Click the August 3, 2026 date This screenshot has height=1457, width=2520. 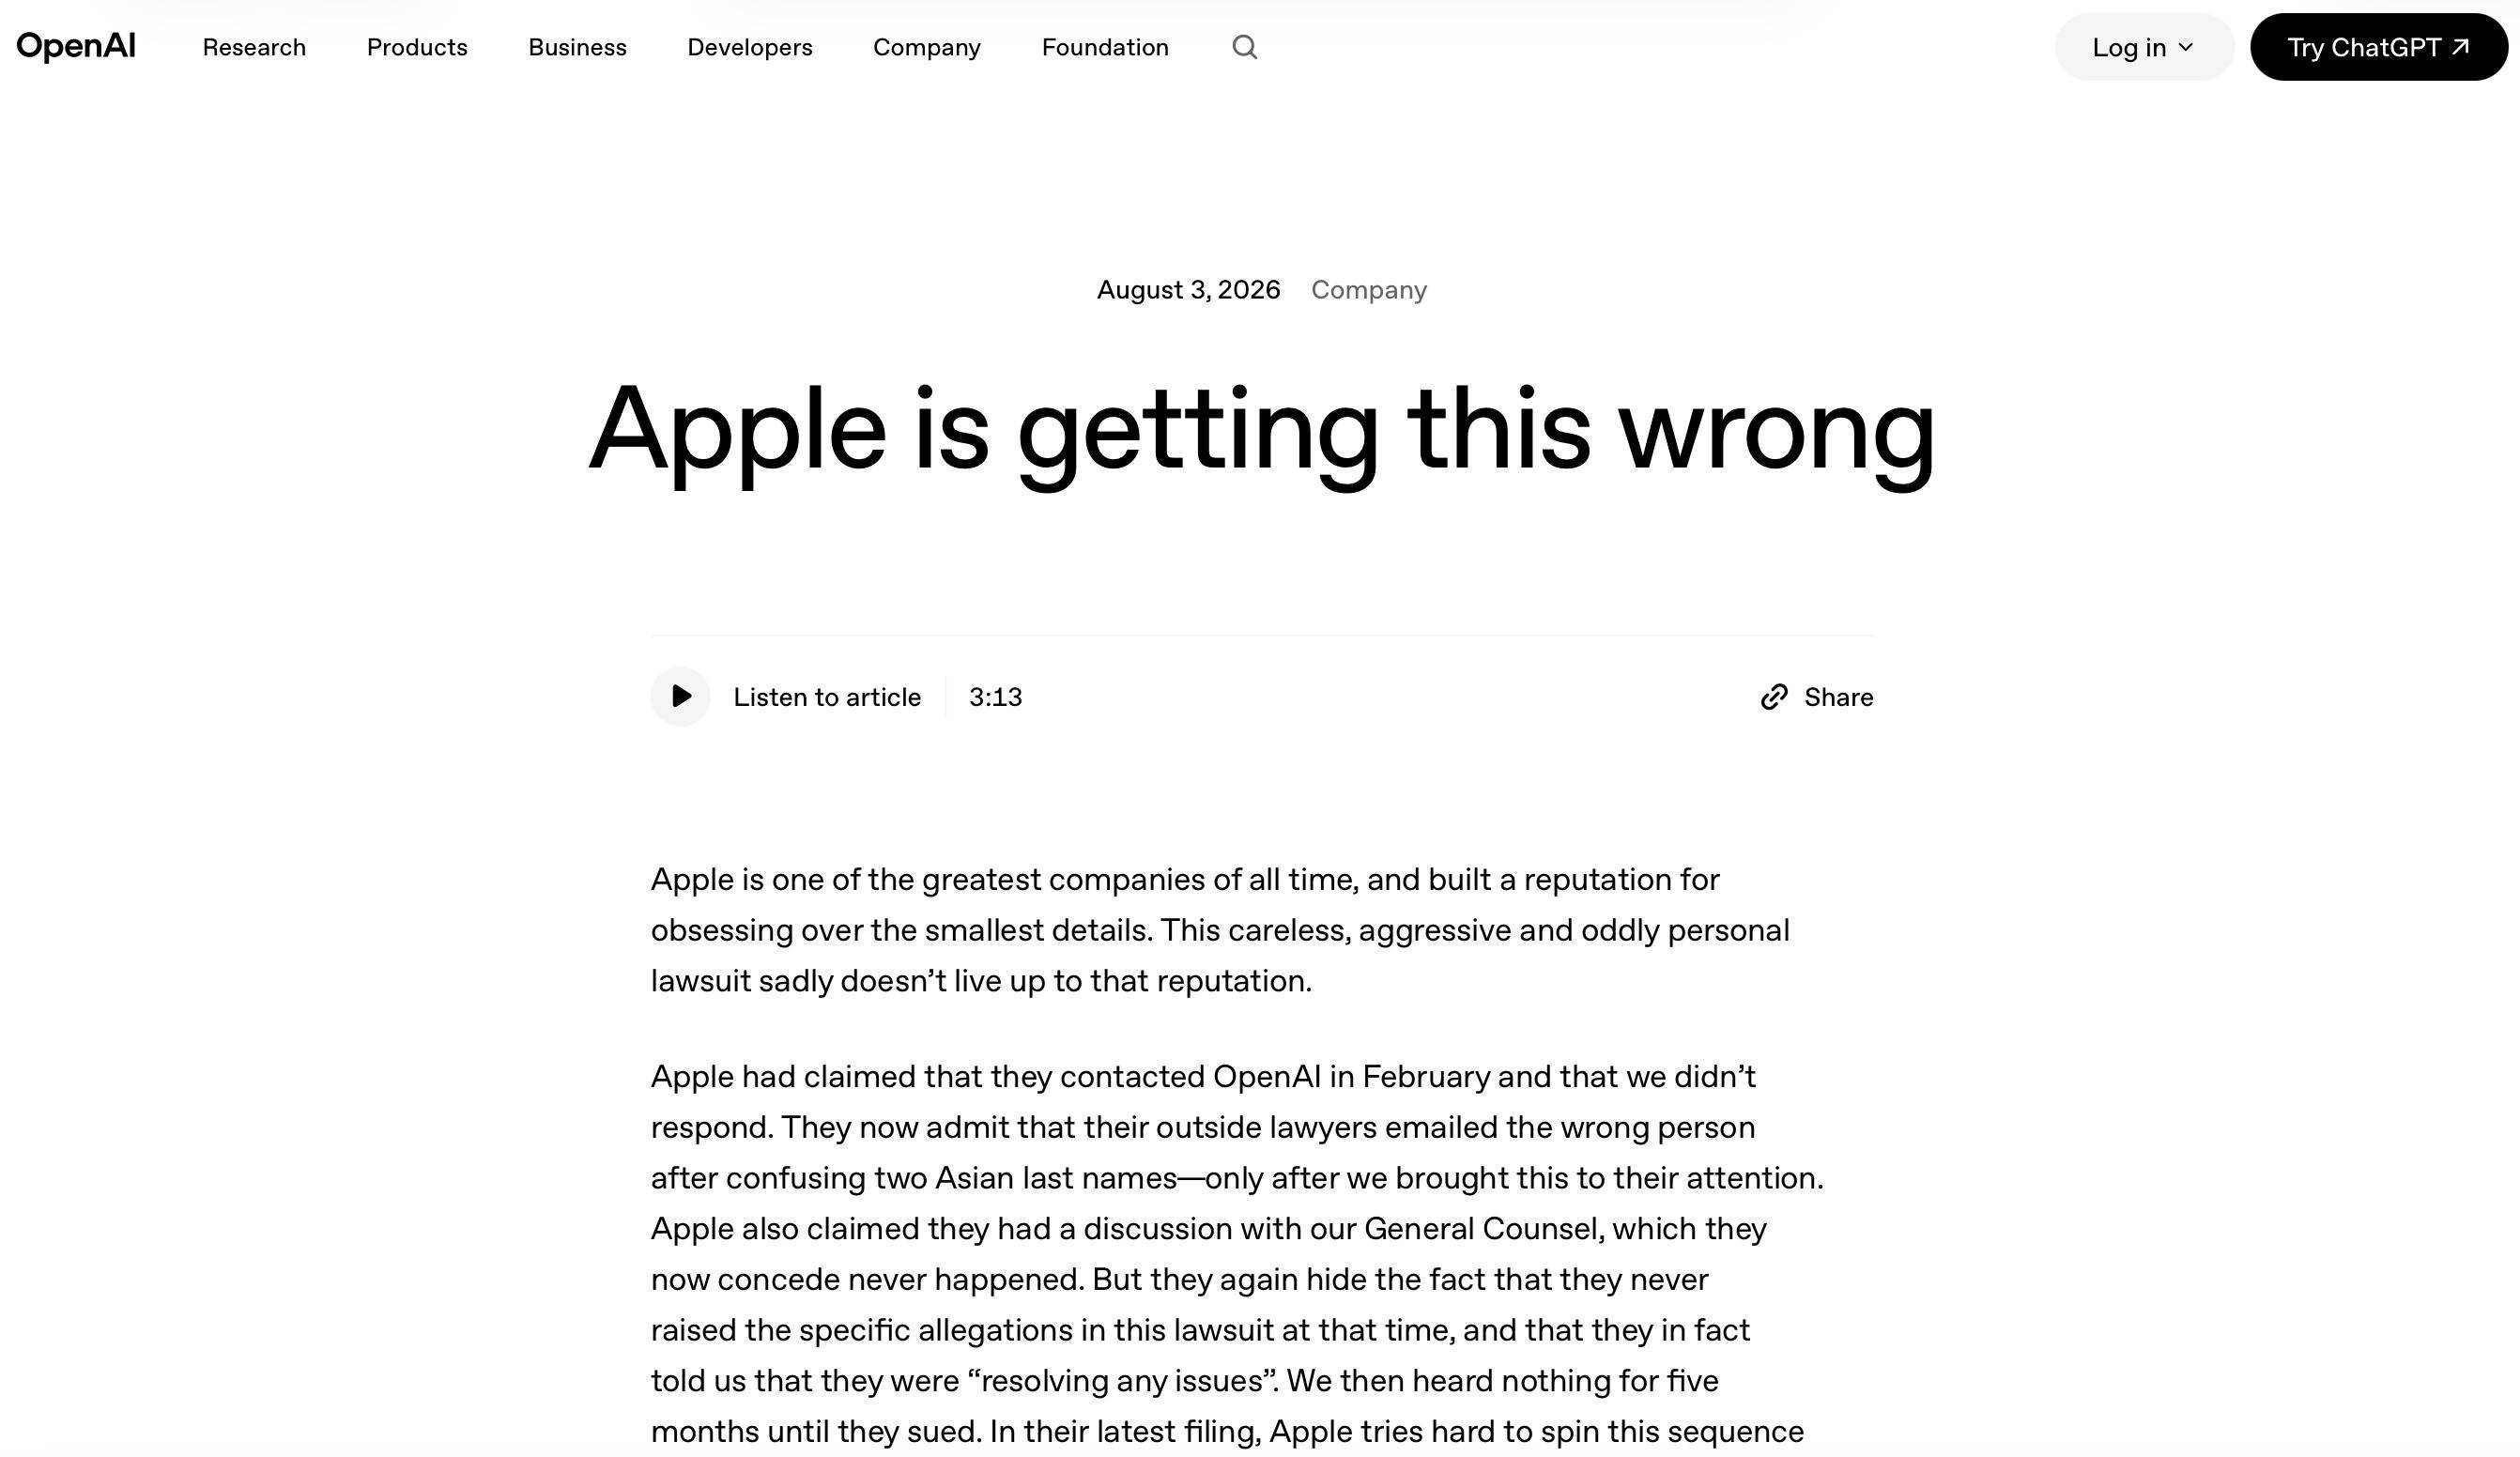(1188, 290)
